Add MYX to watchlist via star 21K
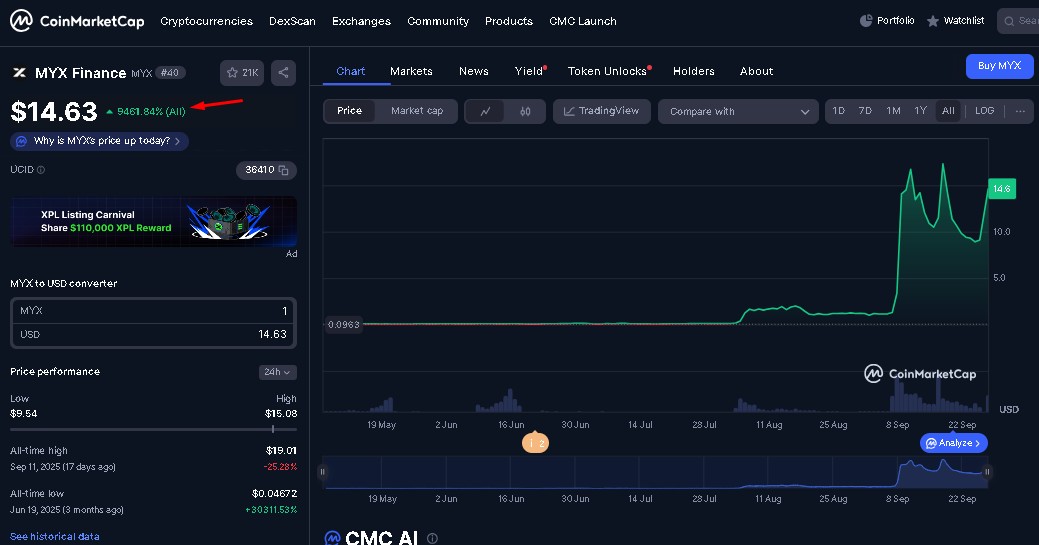This screenshot has width=1039, height=545. coord(242,73)
